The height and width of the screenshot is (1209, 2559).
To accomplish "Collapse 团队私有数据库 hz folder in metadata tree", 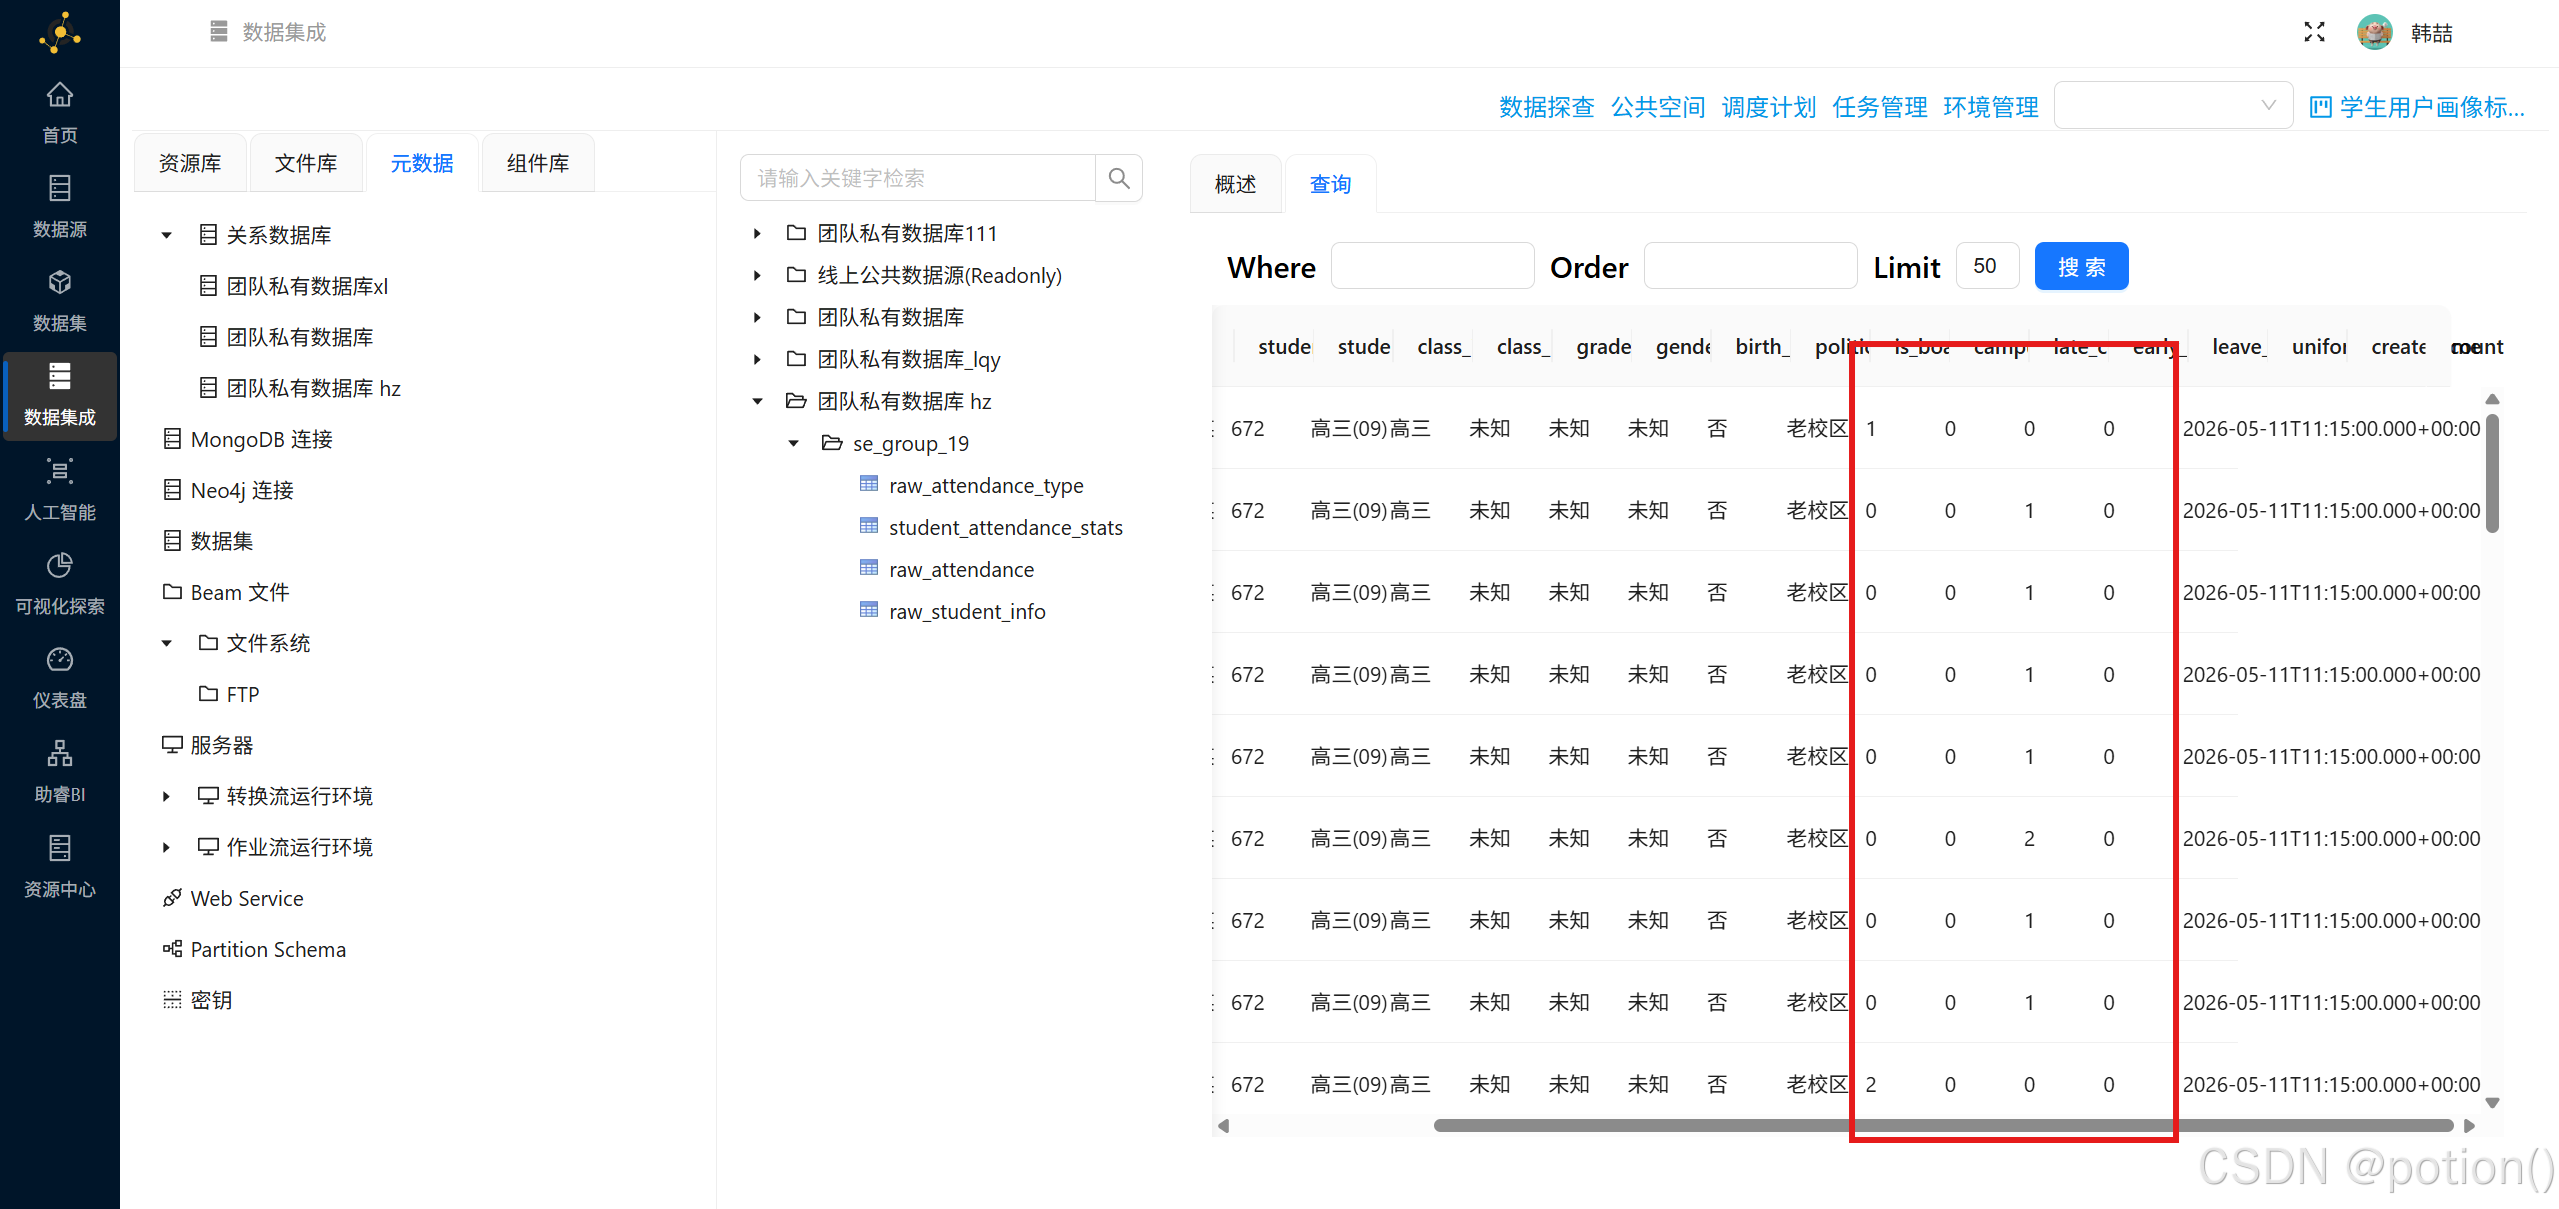I will tap(757, 401).
